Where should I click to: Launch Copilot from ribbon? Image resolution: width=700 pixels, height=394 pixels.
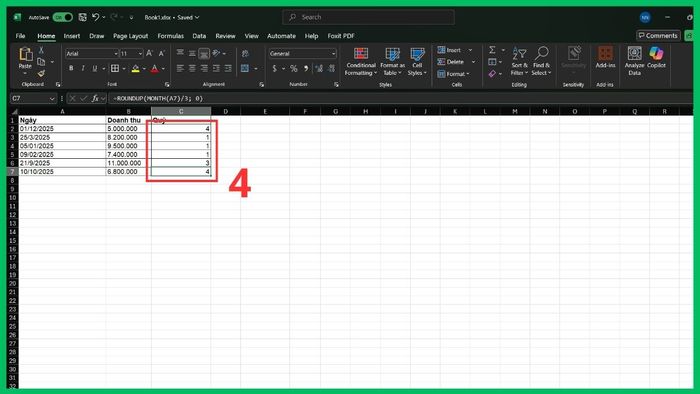click(656, 58)
